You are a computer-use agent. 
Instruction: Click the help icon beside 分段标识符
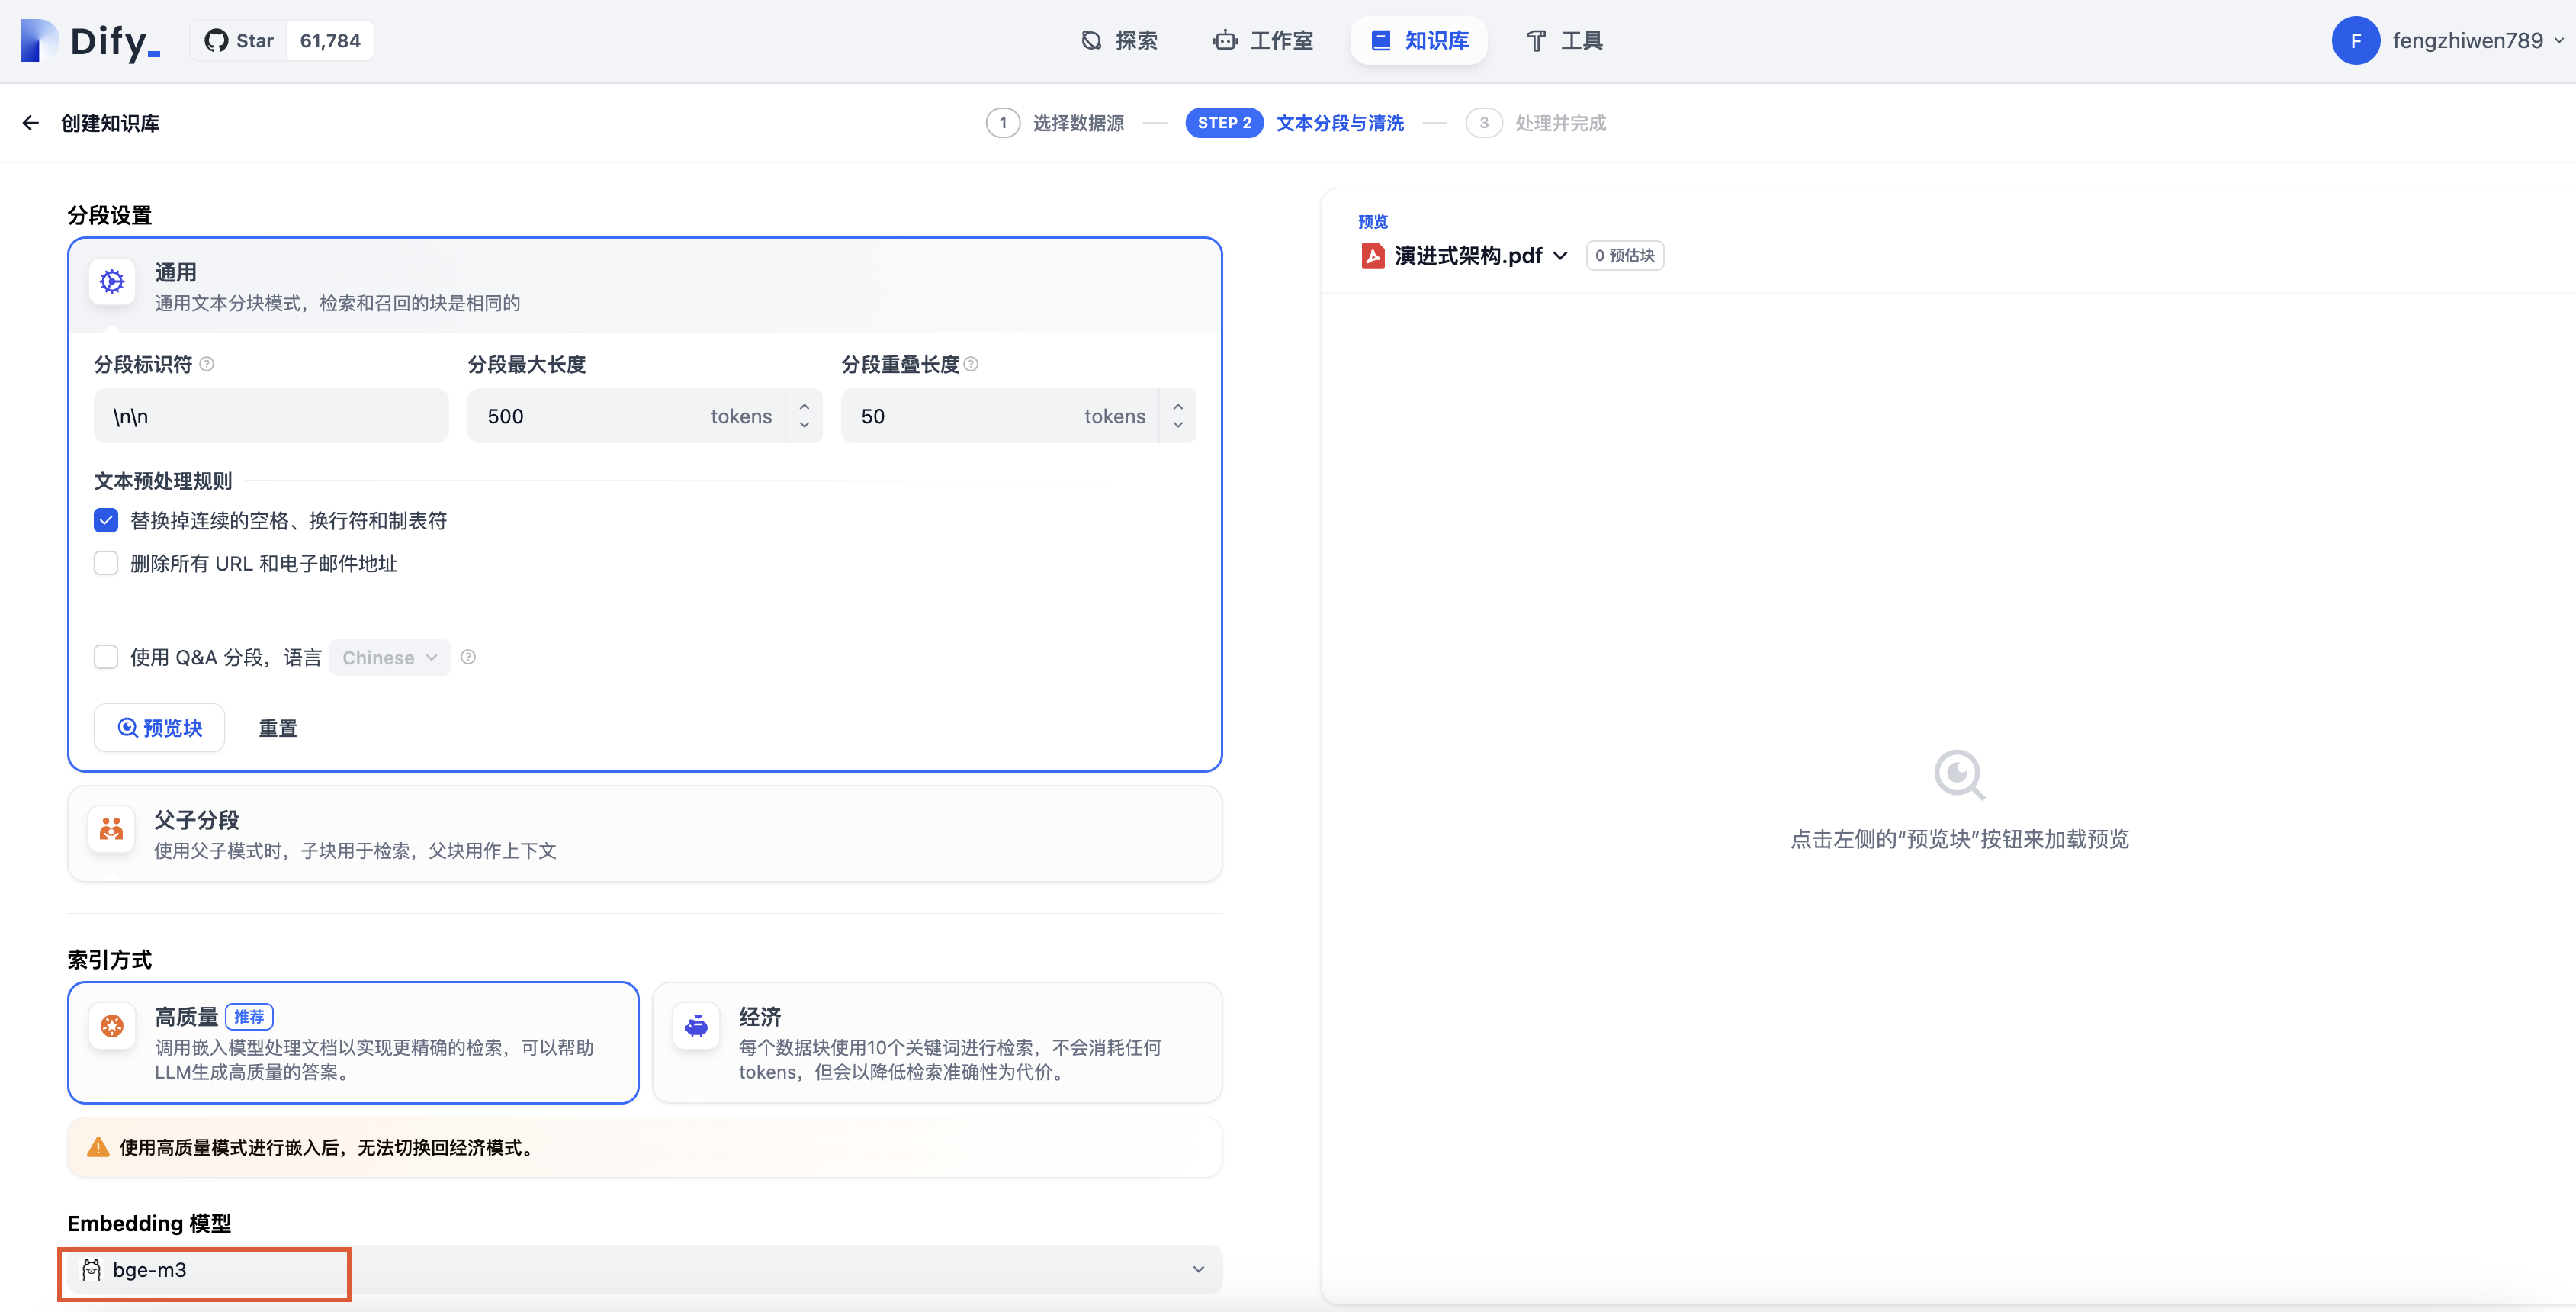[207, 364]
